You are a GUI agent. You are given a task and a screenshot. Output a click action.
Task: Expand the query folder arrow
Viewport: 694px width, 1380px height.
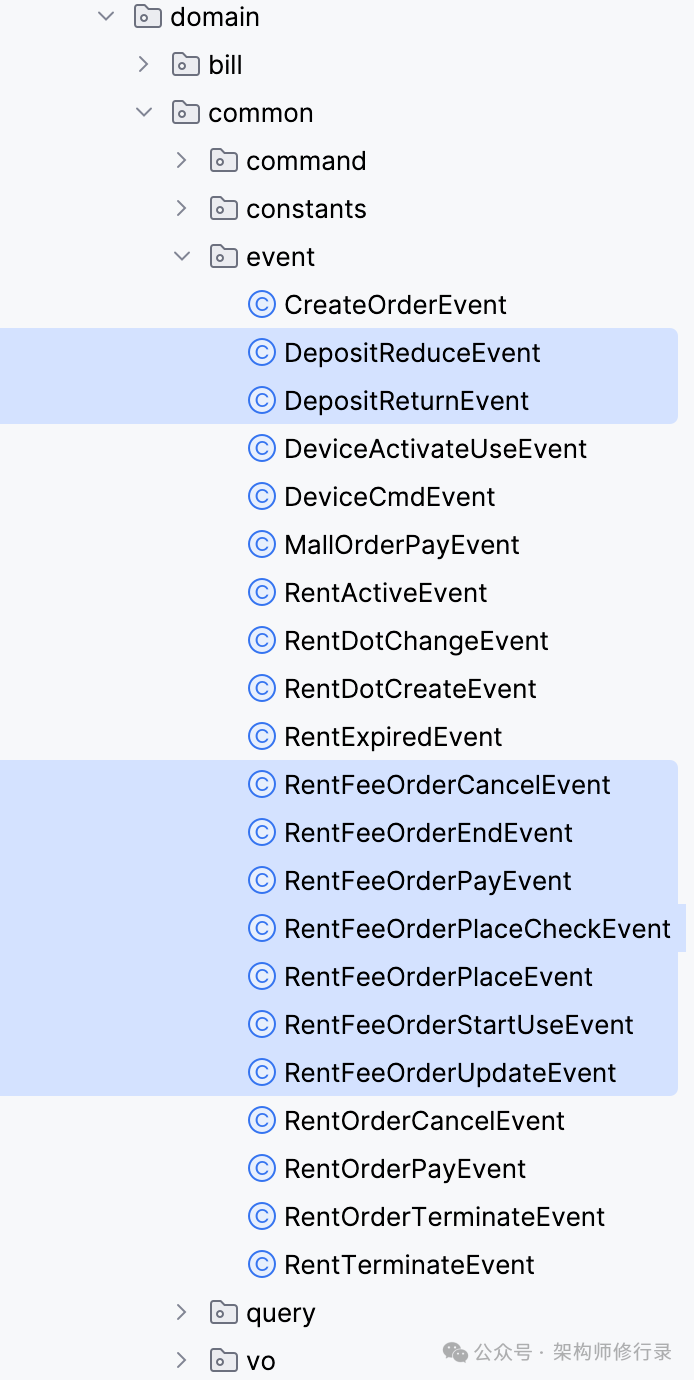[182, 1313]
